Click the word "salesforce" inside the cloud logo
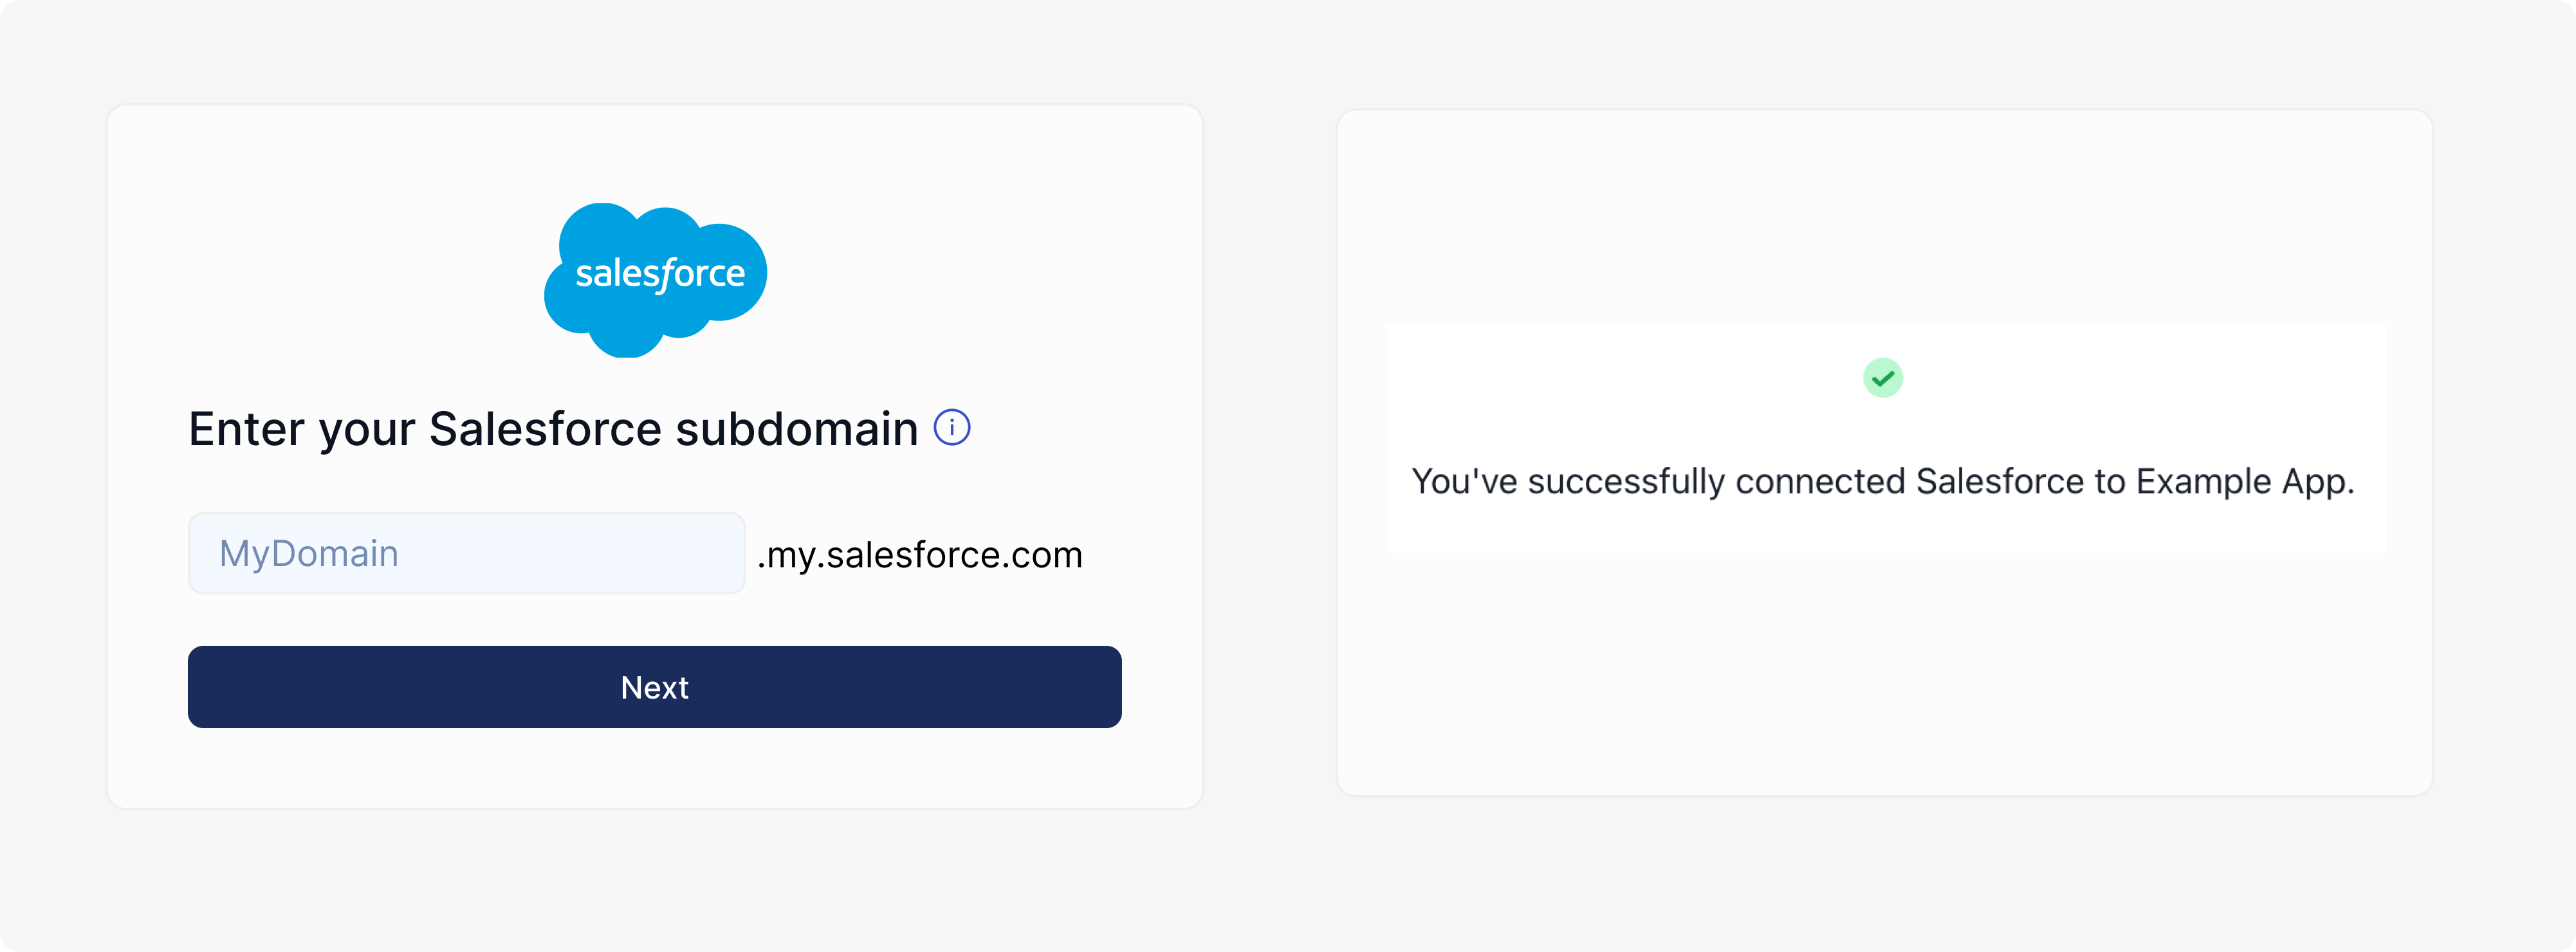Screen dimensions: 2576x952 click(660, 273)
